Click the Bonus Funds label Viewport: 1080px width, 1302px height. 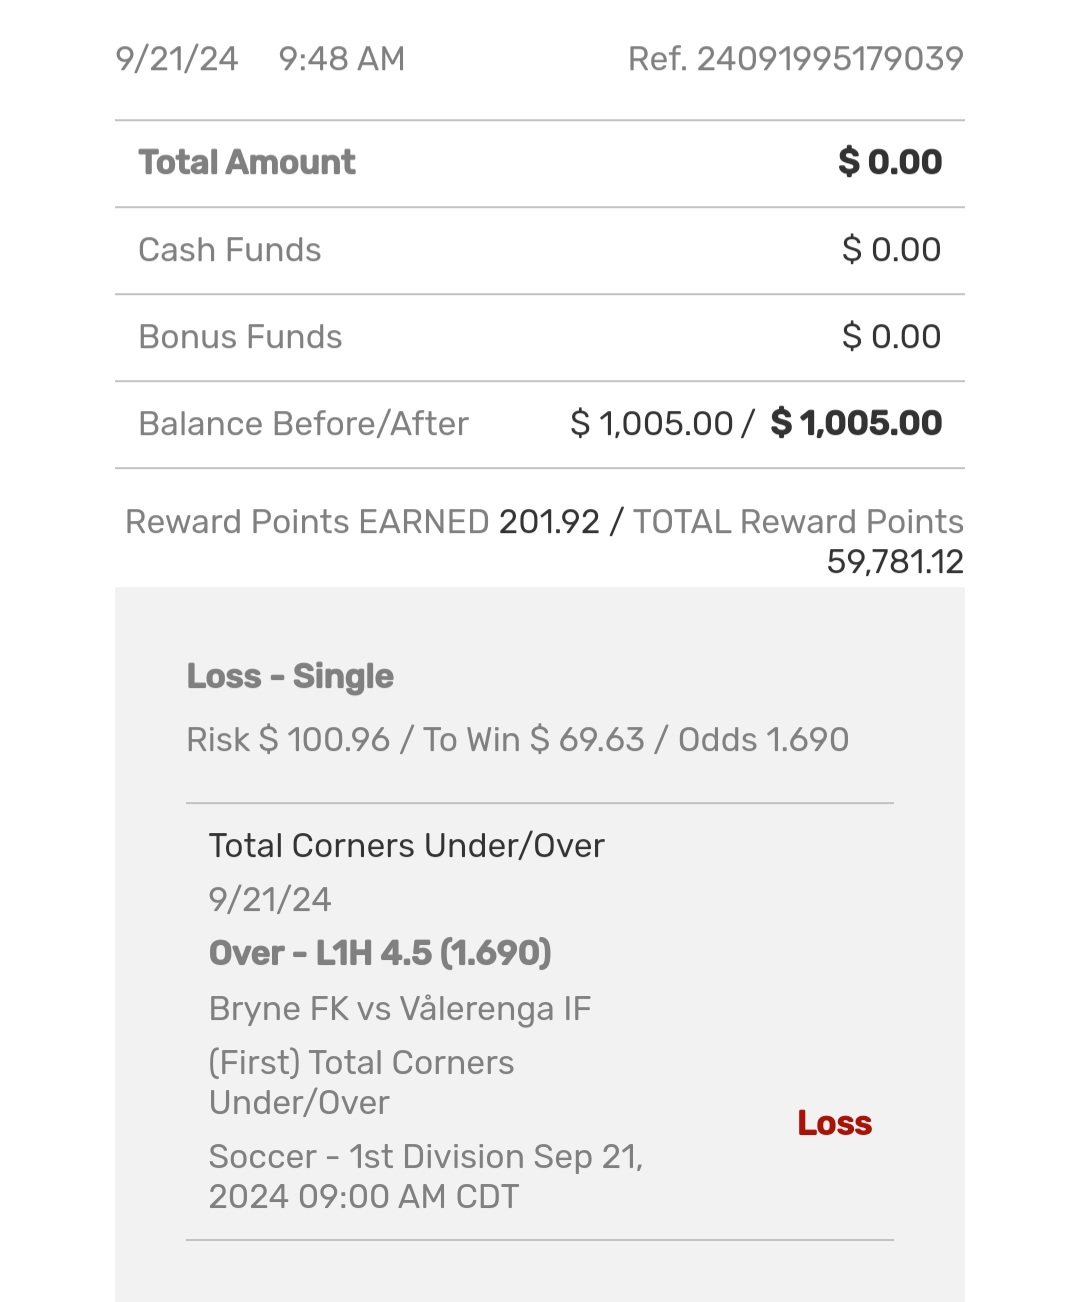point(240,337)
